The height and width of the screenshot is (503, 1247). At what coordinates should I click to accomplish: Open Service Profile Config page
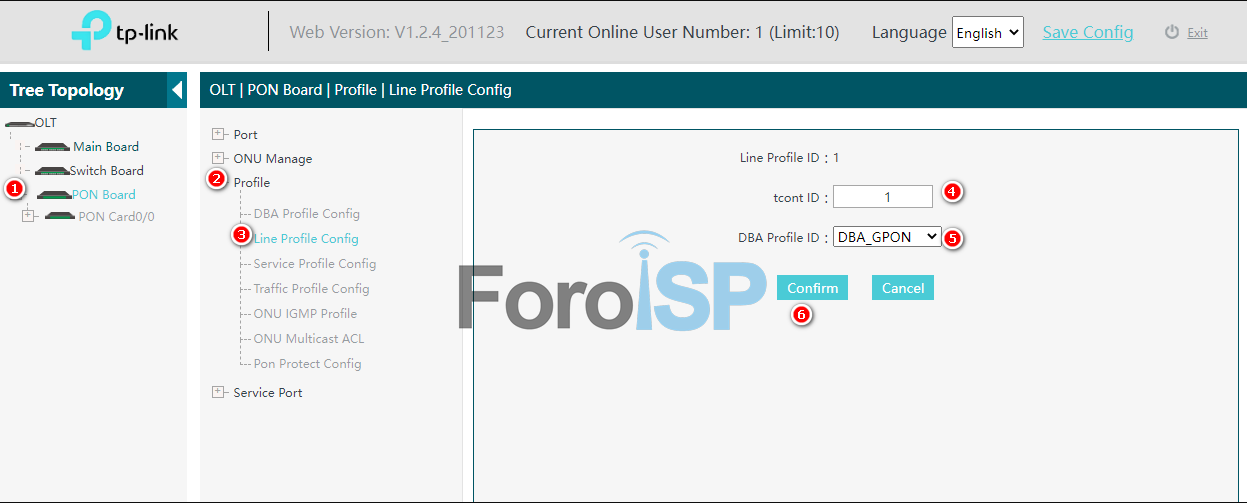click(314, 264)
